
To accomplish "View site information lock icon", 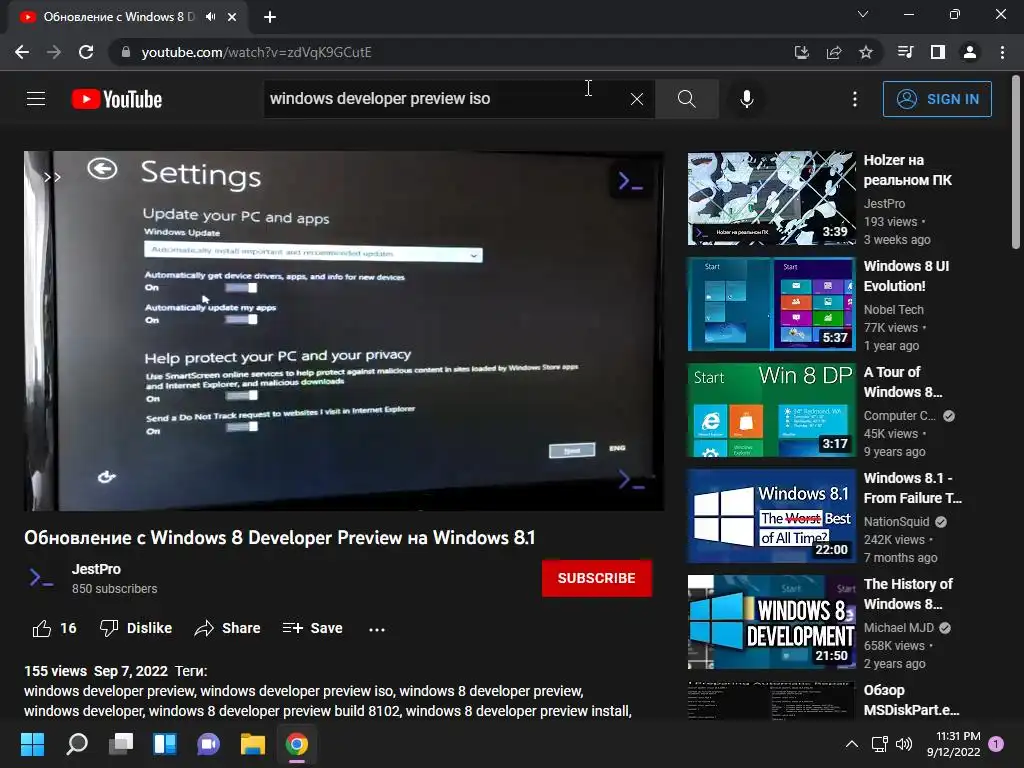I will [126, 52].
